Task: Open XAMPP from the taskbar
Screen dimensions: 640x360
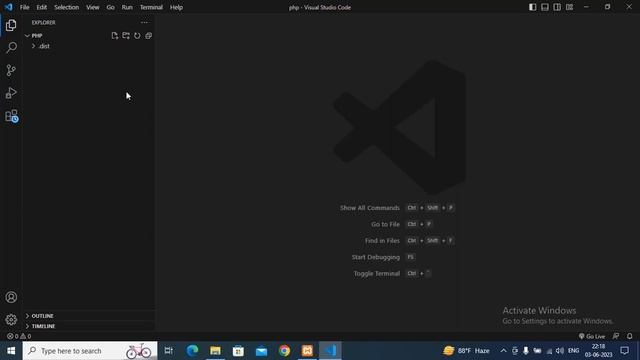Action: coord(307,351)
